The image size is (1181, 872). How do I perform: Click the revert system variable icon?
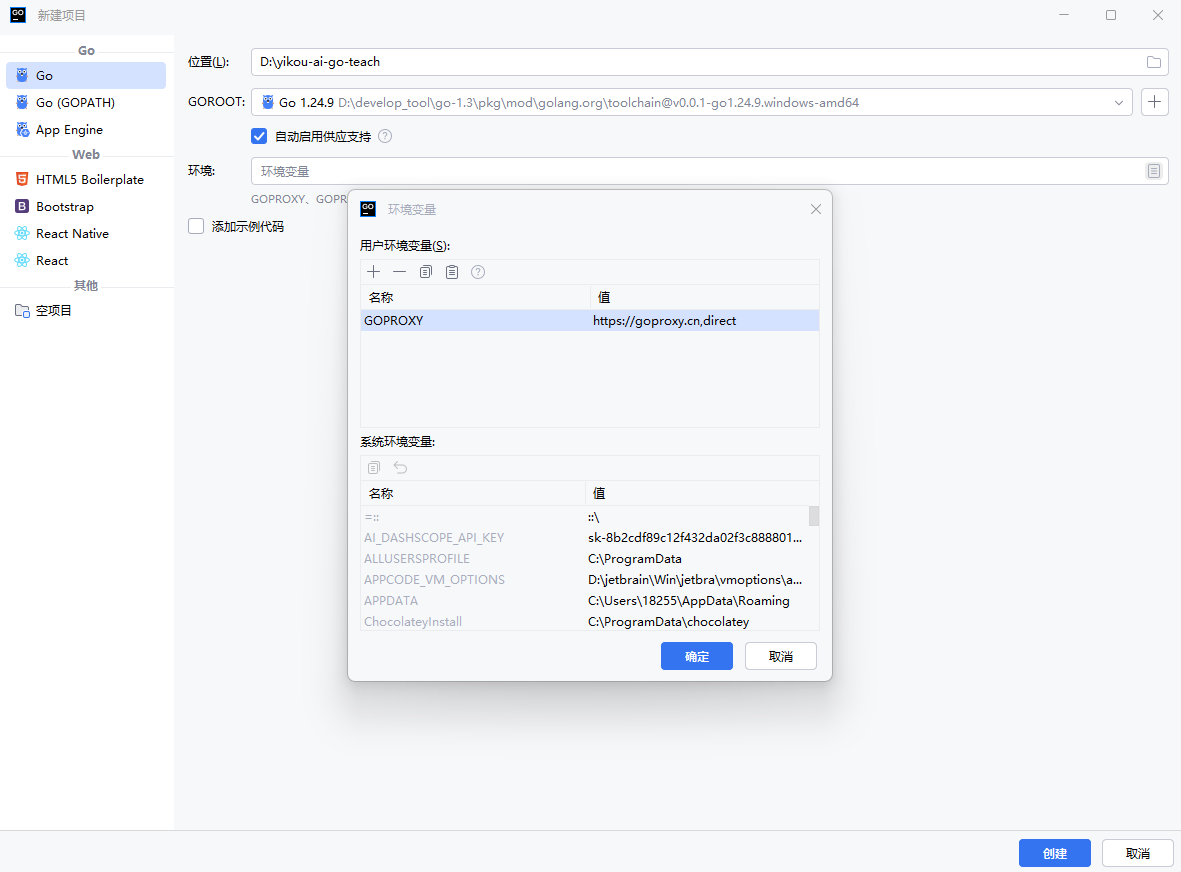[400, 468]
